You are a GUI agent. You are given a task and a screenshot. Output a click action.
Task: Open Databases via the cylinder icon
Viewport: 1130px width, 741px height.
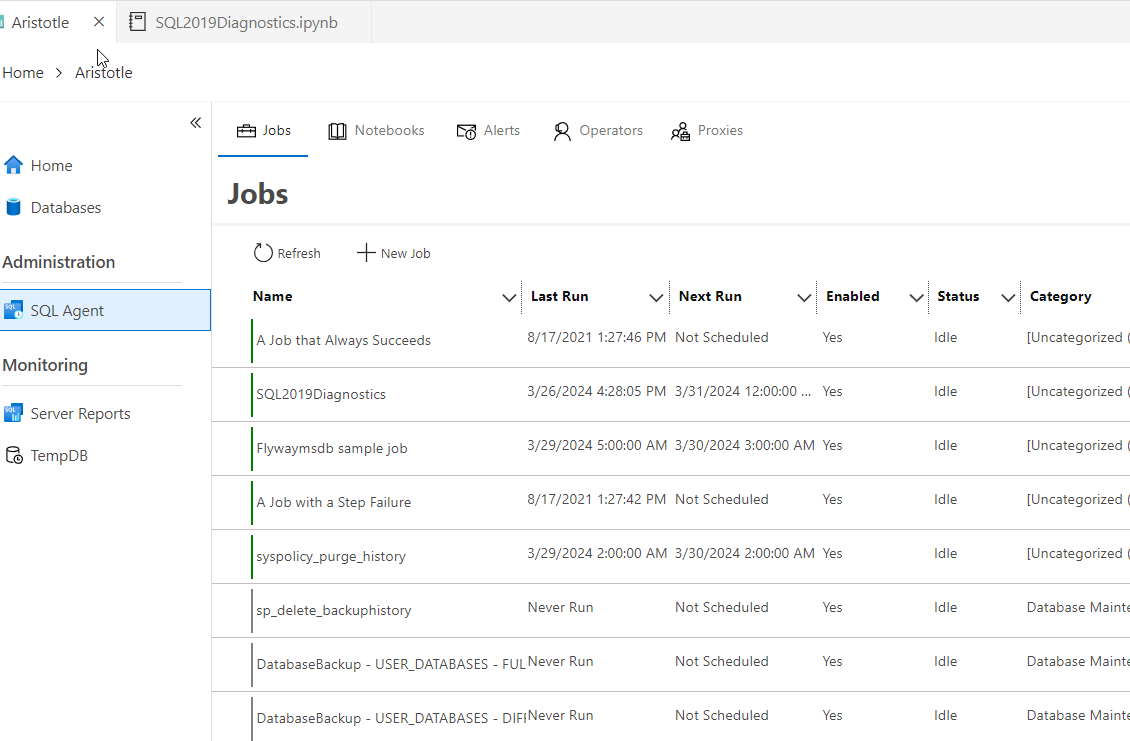point(13,207)
